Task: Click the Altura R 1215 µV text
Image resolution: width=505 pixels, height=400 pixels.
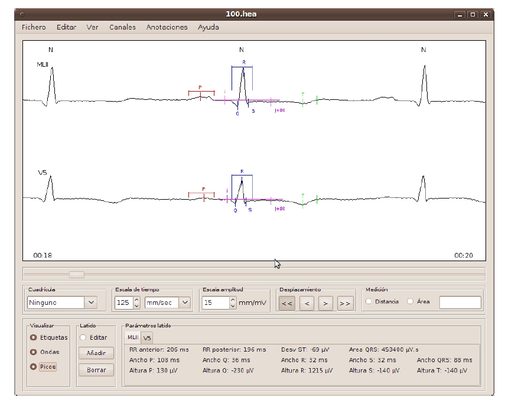Action: click(307, 370)
